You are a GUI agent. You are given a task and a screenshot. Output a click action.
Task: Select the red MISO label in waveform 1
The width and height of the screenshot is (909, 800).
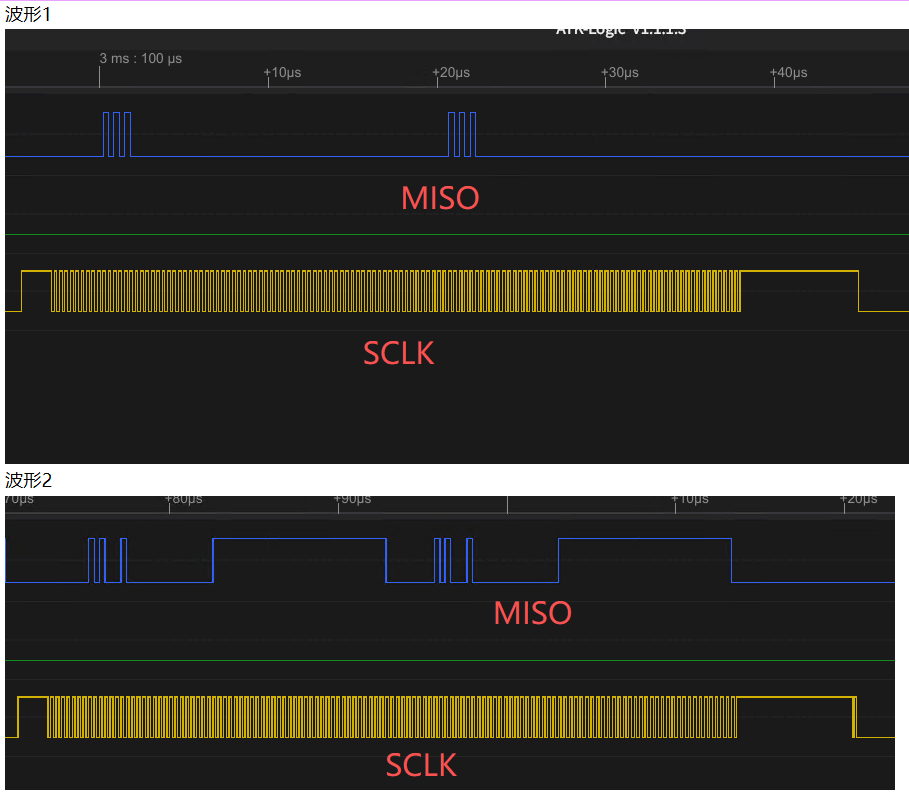point(440,198)
